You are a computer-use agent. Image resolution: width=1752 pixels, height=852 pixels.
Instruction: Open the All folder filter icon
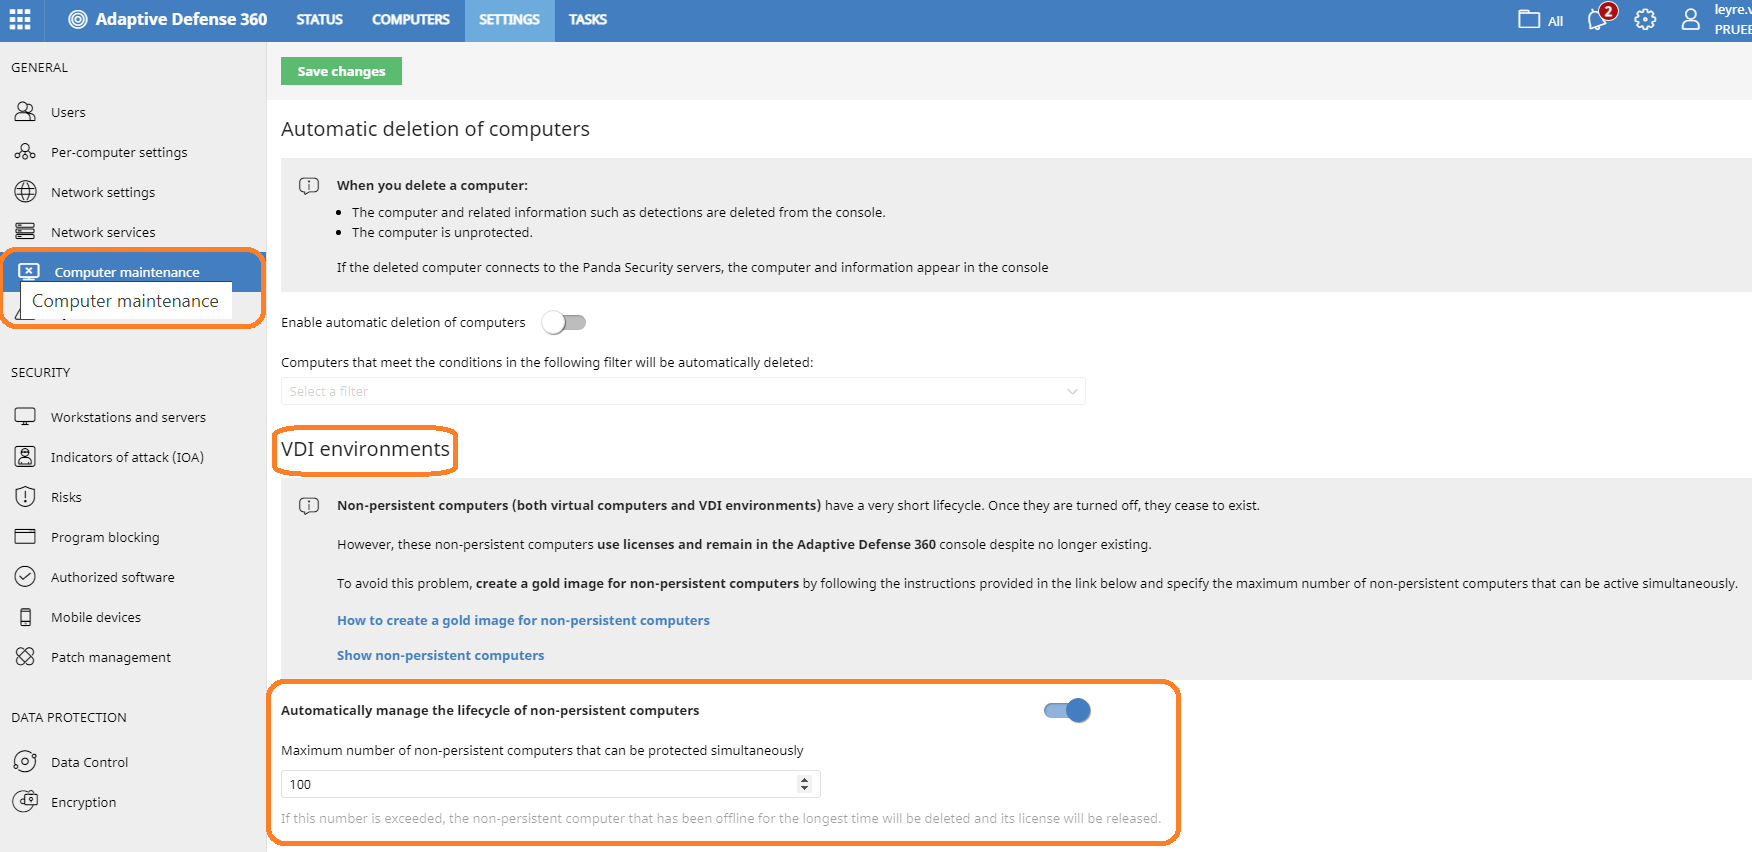(x=1529, y=19)
